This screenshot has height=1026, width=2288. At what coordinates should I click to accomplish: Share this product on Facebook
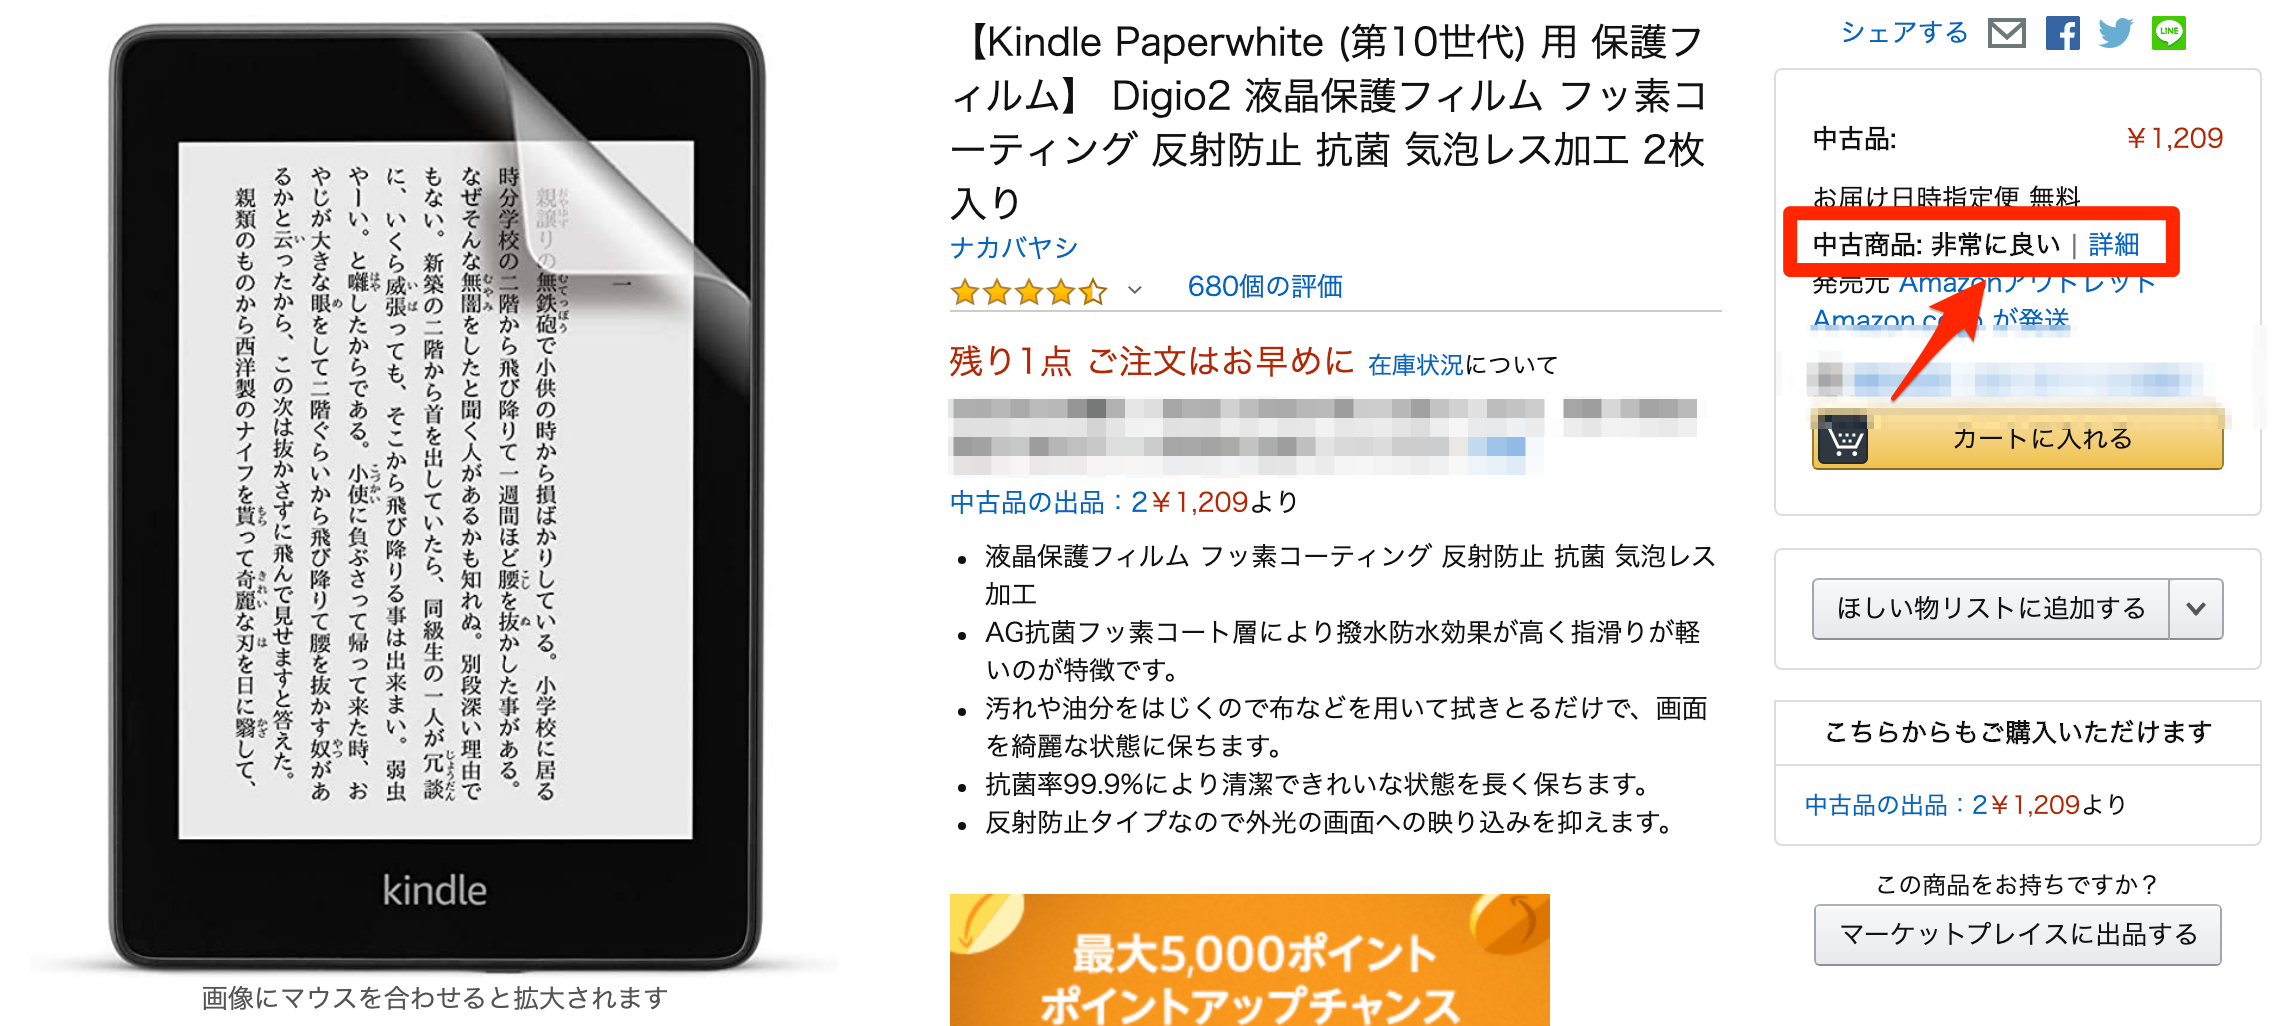2062,33
